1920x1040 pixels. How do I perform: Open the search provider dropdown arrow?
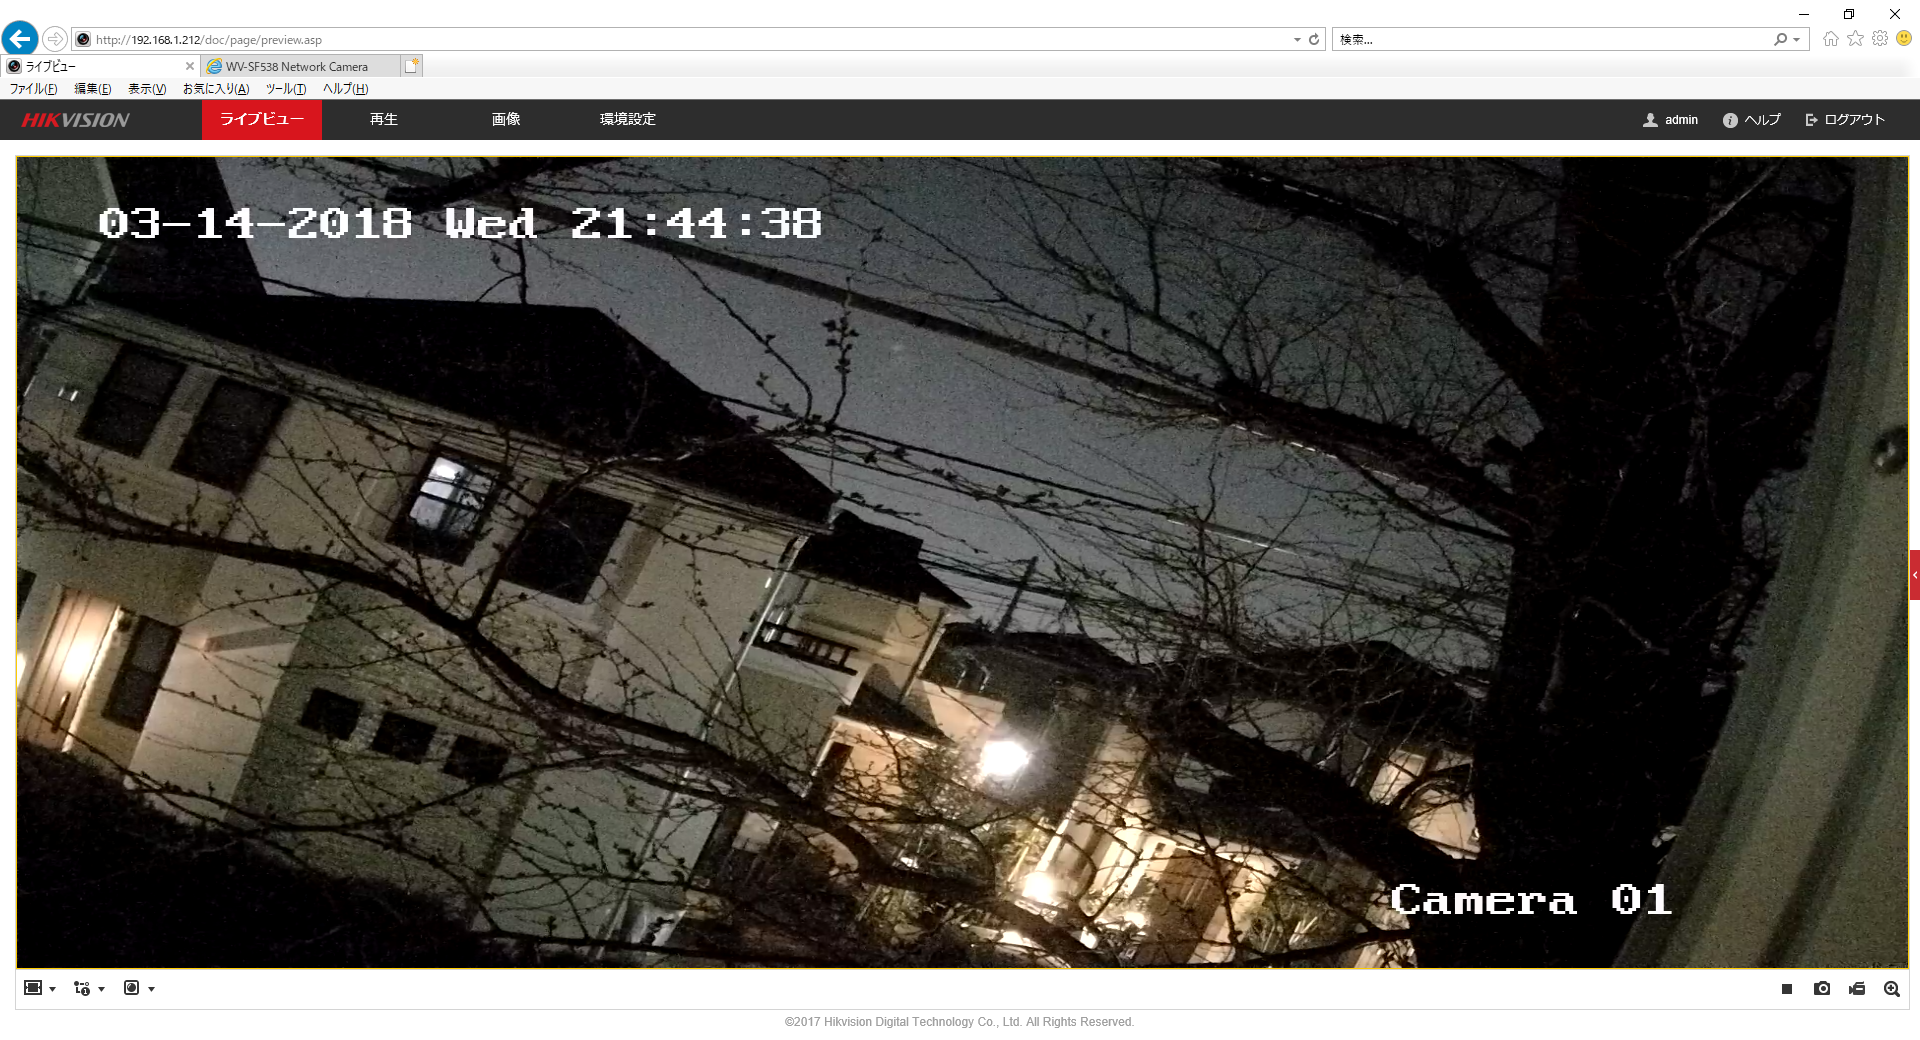coord(1797,40)
